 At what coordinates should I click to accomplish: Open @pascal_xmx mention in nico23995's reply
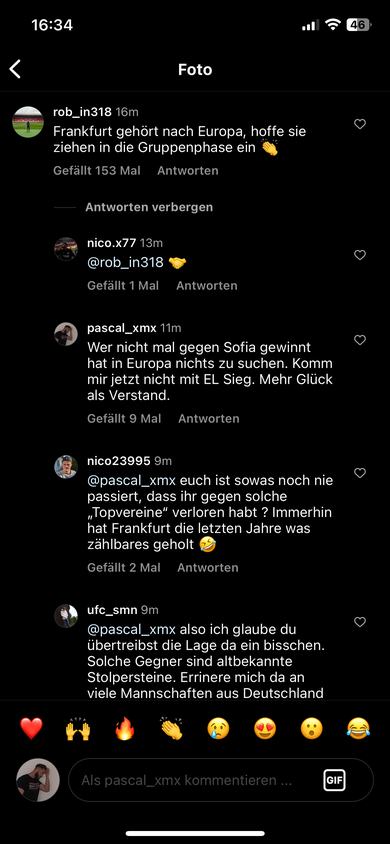click(131, 480)
